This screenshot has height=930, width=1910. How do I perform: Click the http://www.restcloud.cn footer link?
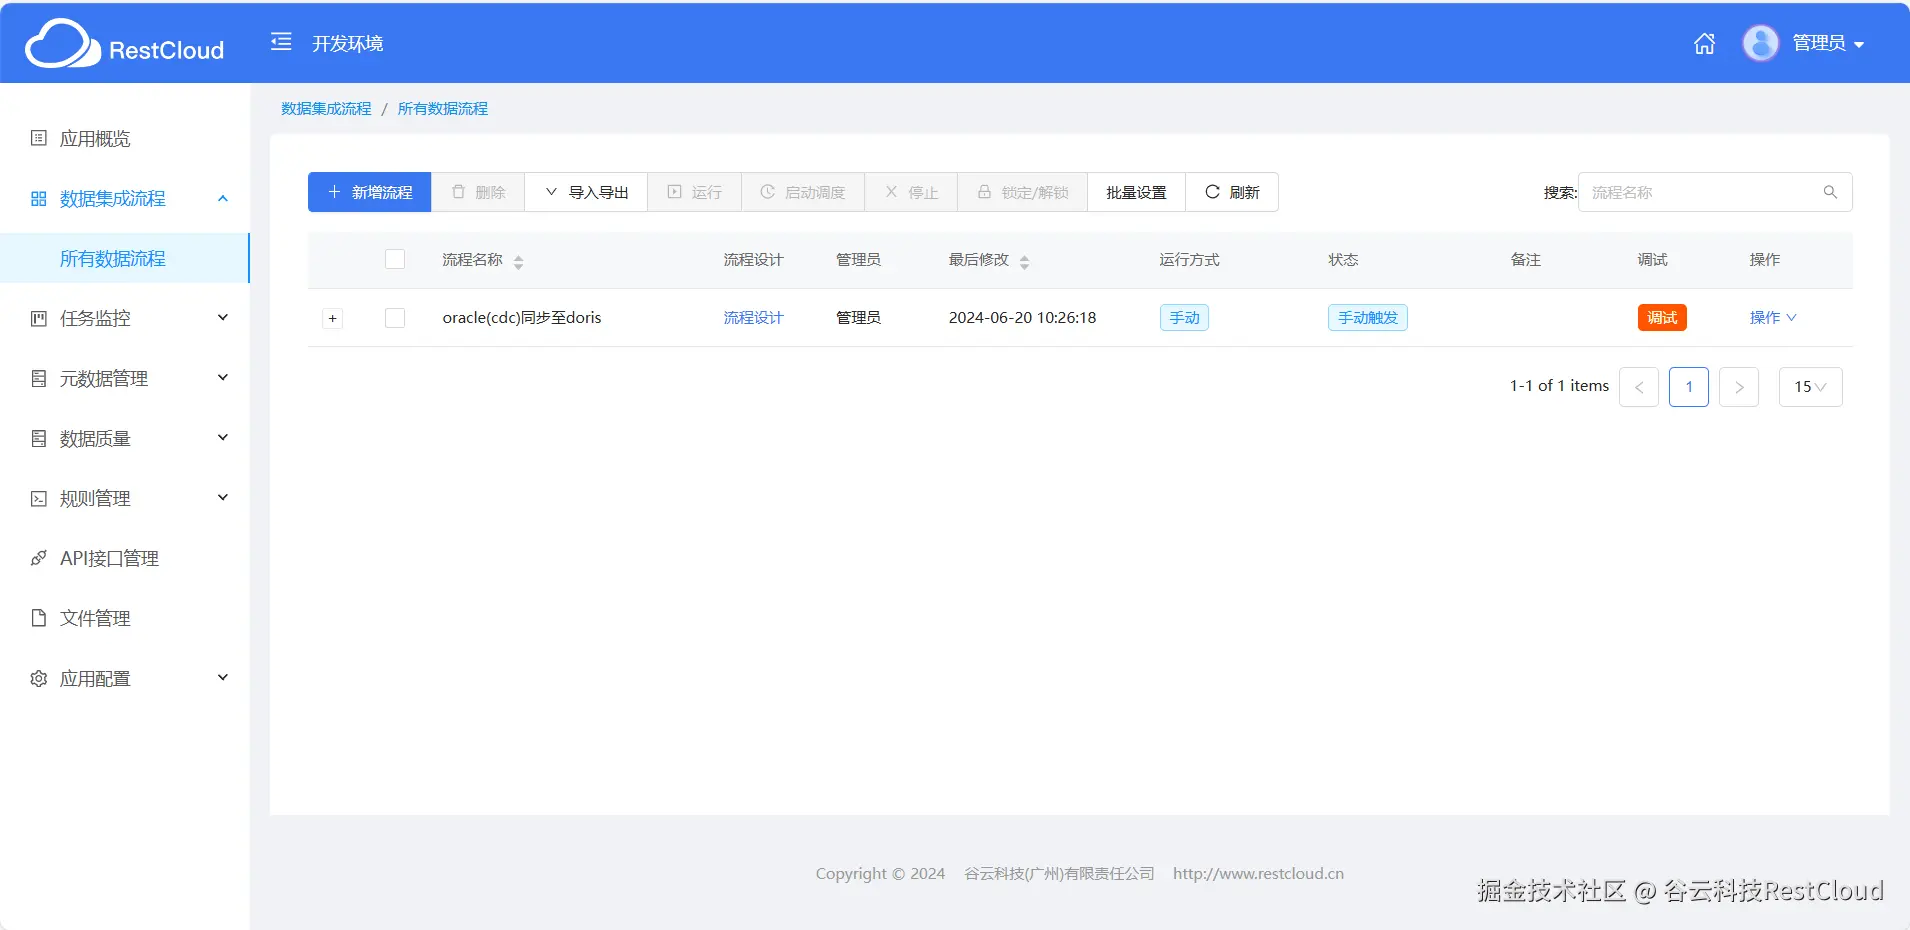[1258, 873]
